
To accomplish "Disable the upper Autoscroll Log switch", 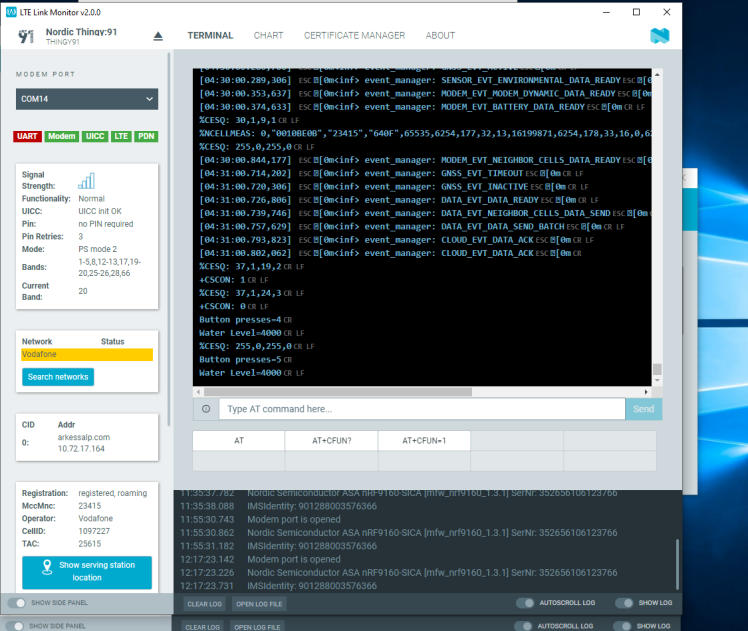I will (x=526, y=603).
